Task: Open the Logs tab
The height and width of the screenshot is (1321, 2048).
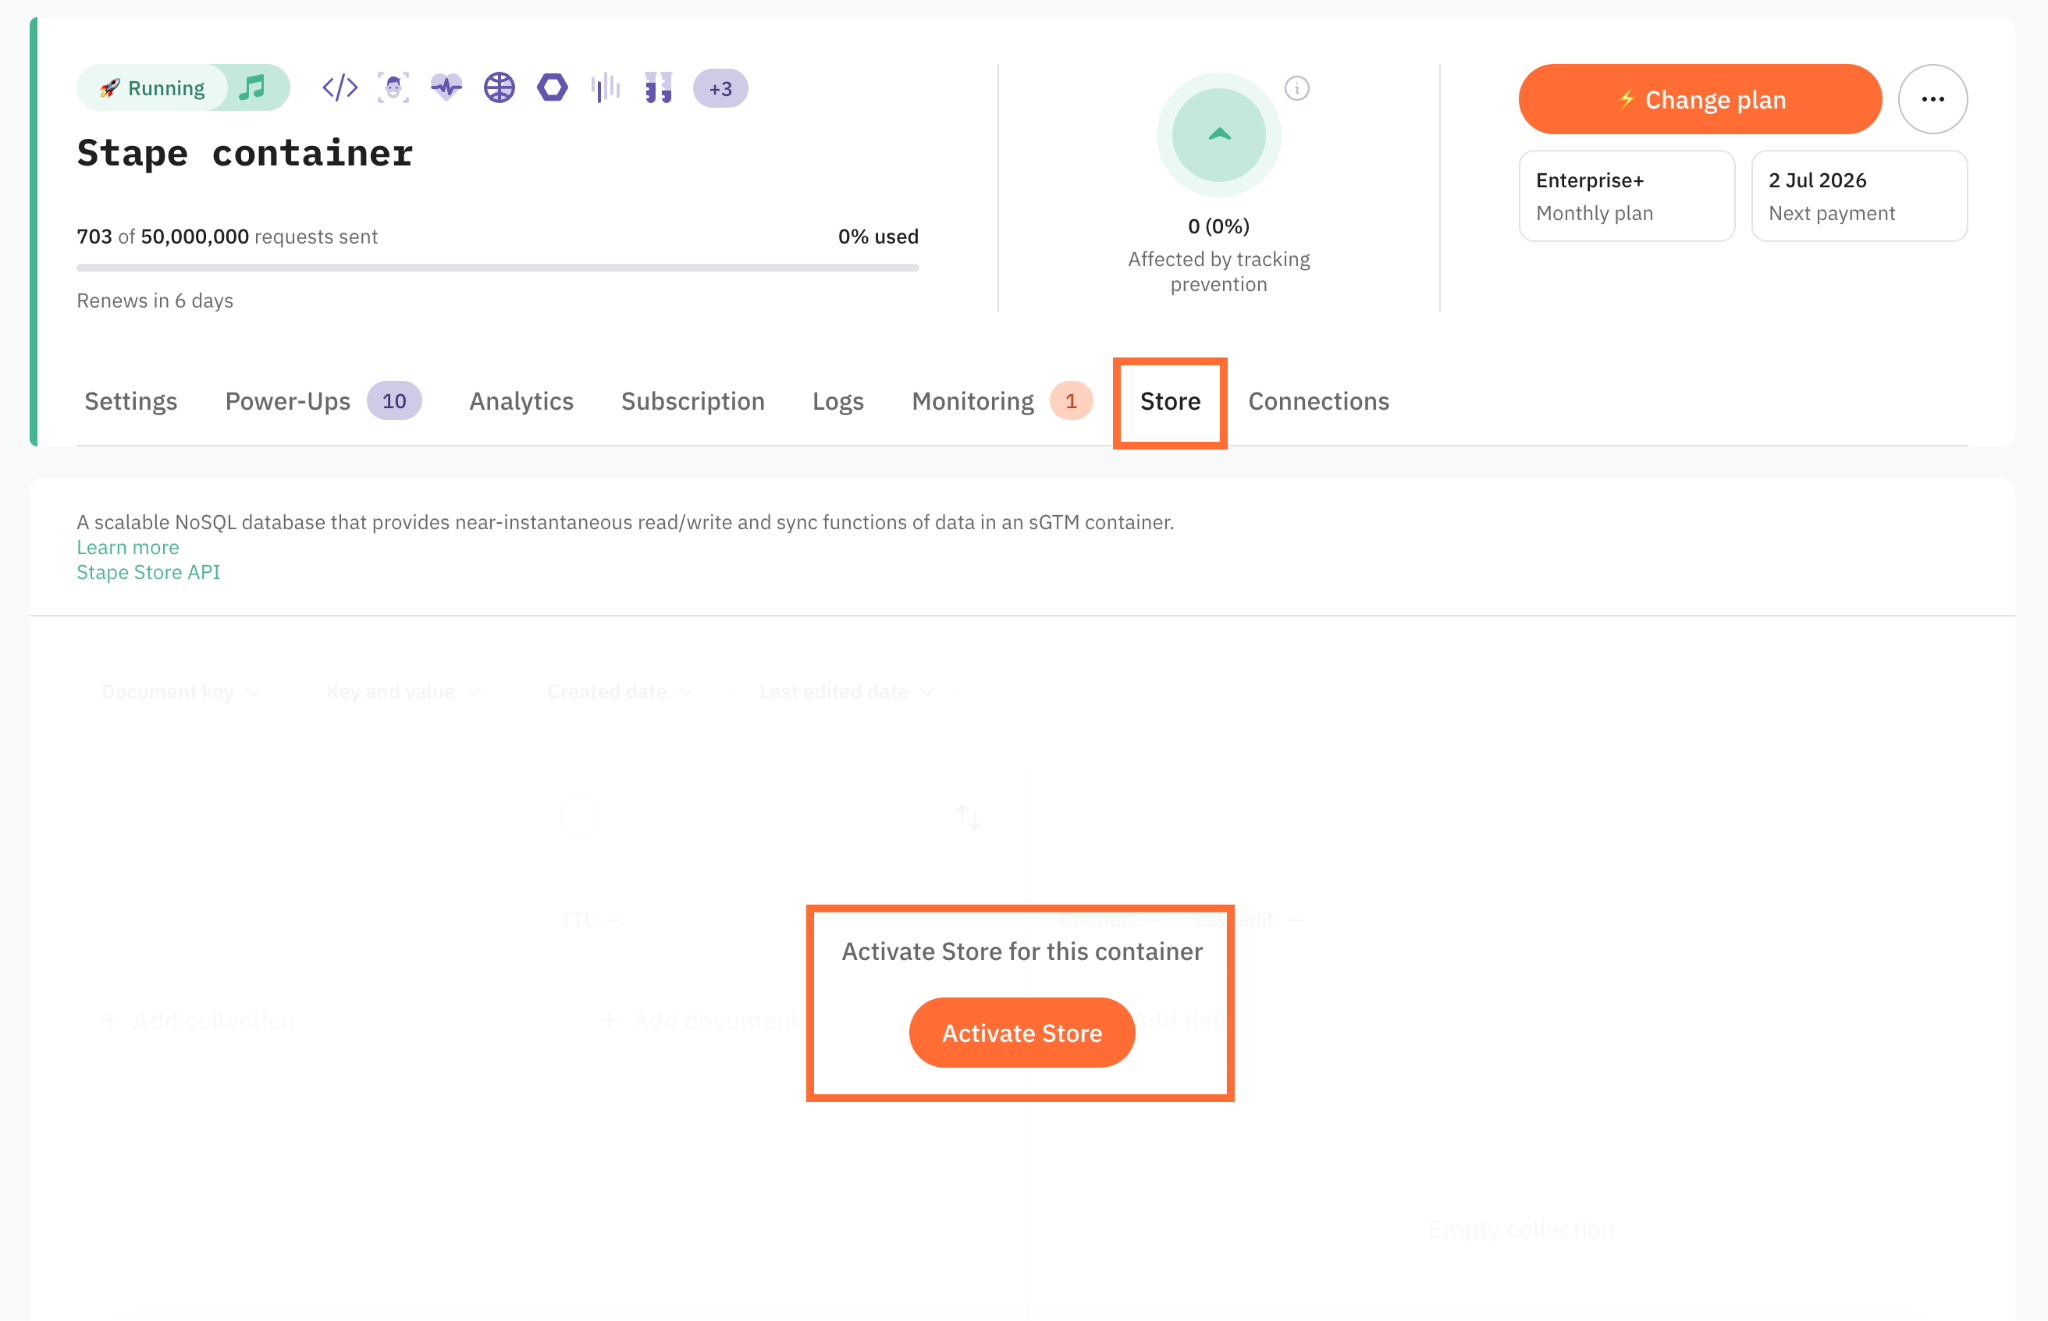Action: coord(838,401)
